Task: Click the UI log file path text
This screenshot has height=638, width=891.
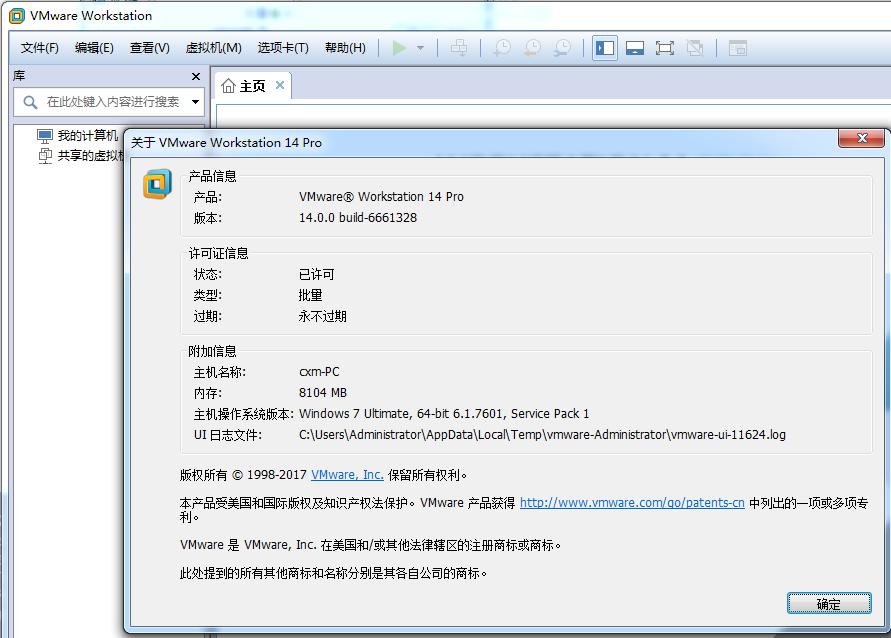Action: (x=542, y=435)
